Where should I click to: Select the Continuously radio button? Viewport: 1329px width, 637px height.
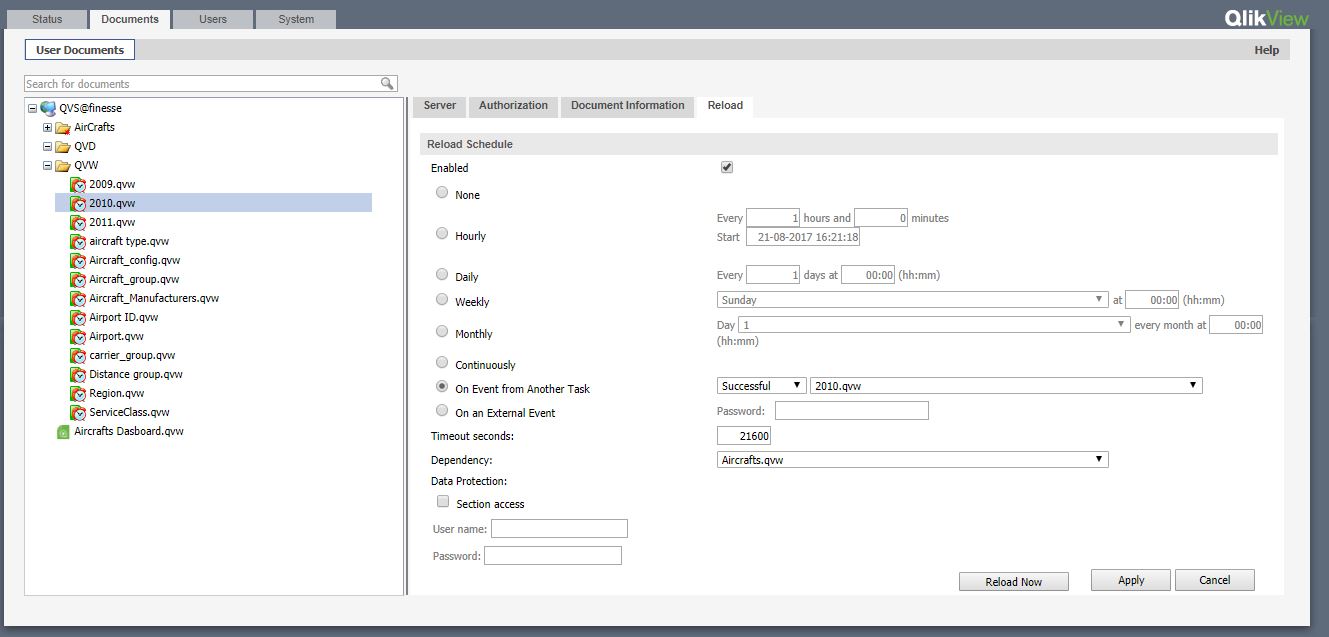point(442,362)
